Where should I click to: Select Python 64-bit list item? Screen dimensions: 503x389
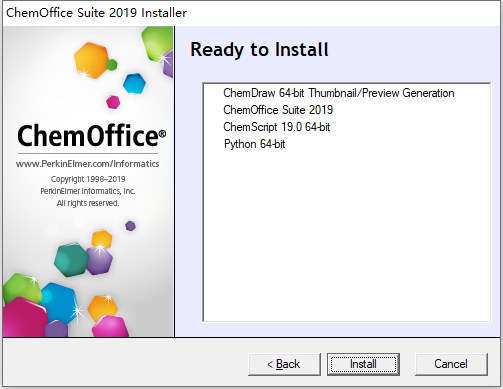click(255, 144)
